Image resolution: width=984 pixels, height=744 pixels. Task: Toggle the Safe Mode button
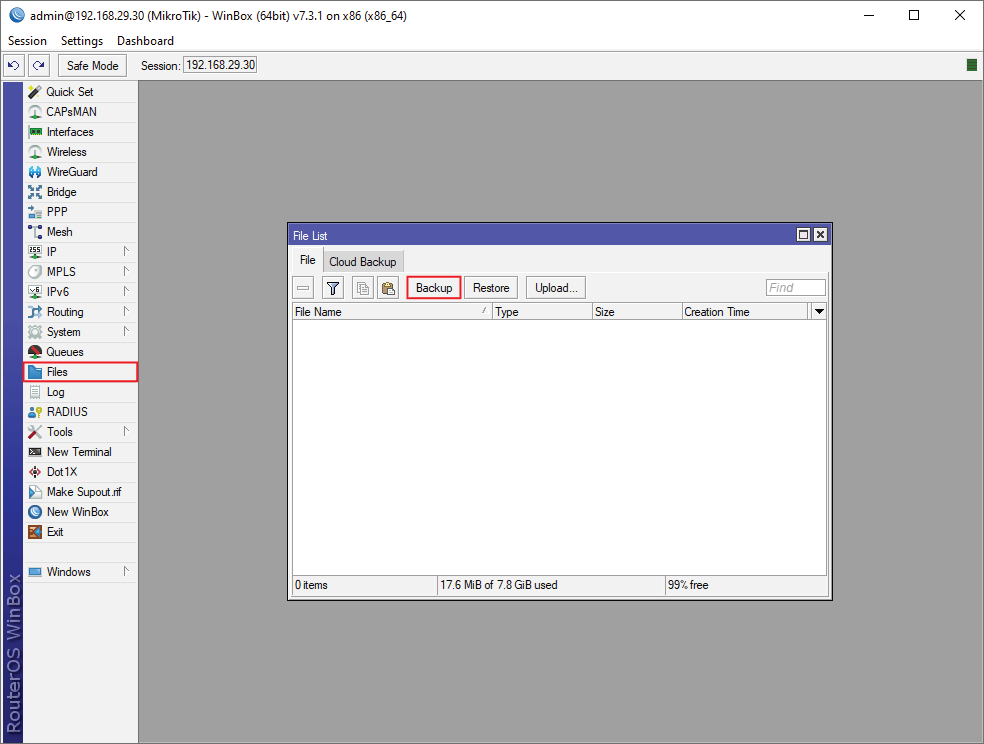click(92, 66)
